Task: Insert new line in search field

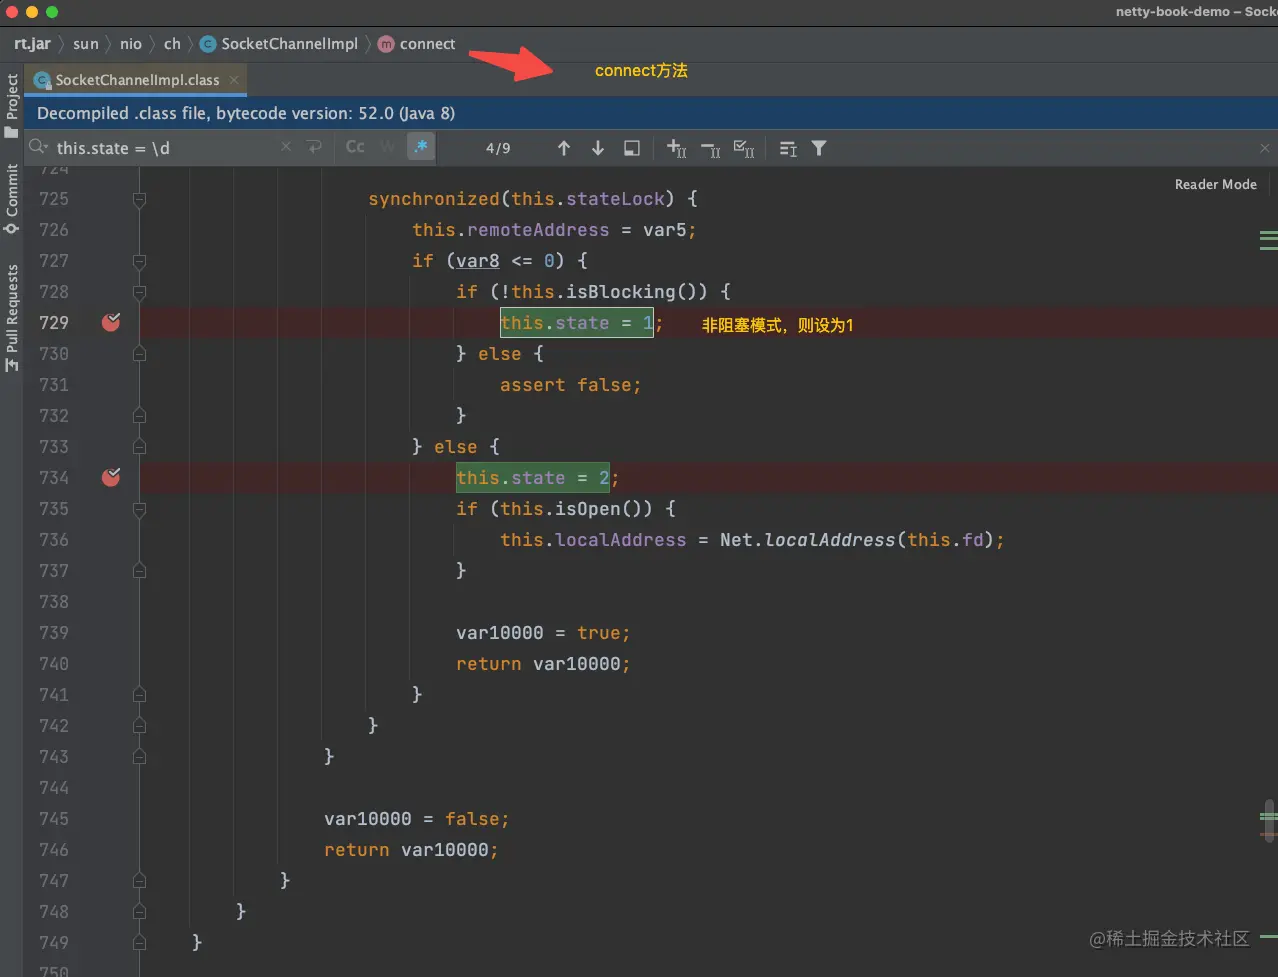Action: (315, 147)
